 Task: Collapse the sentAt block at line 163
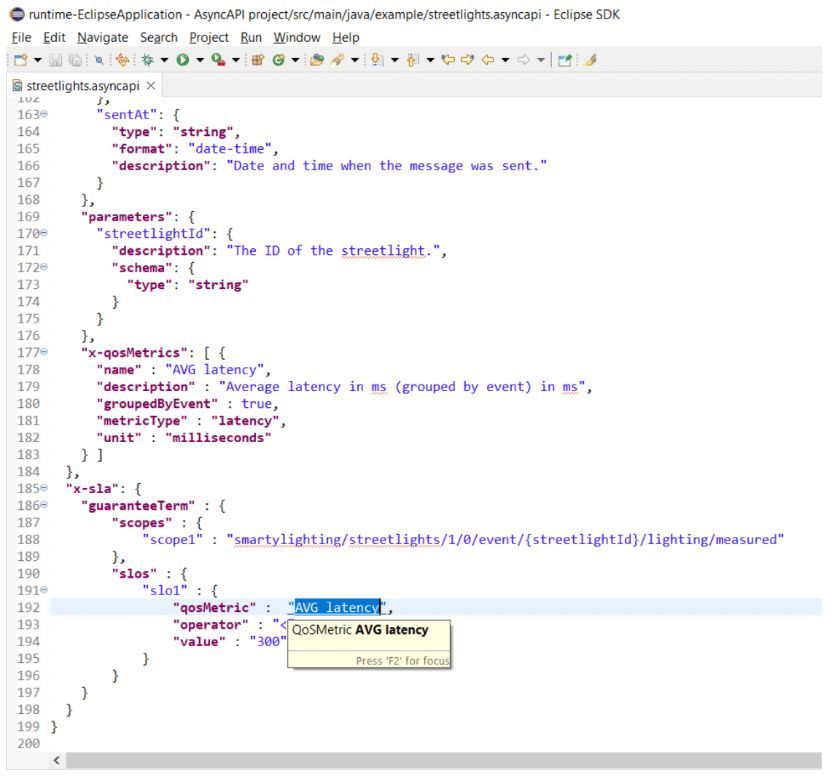click(44, 114)
